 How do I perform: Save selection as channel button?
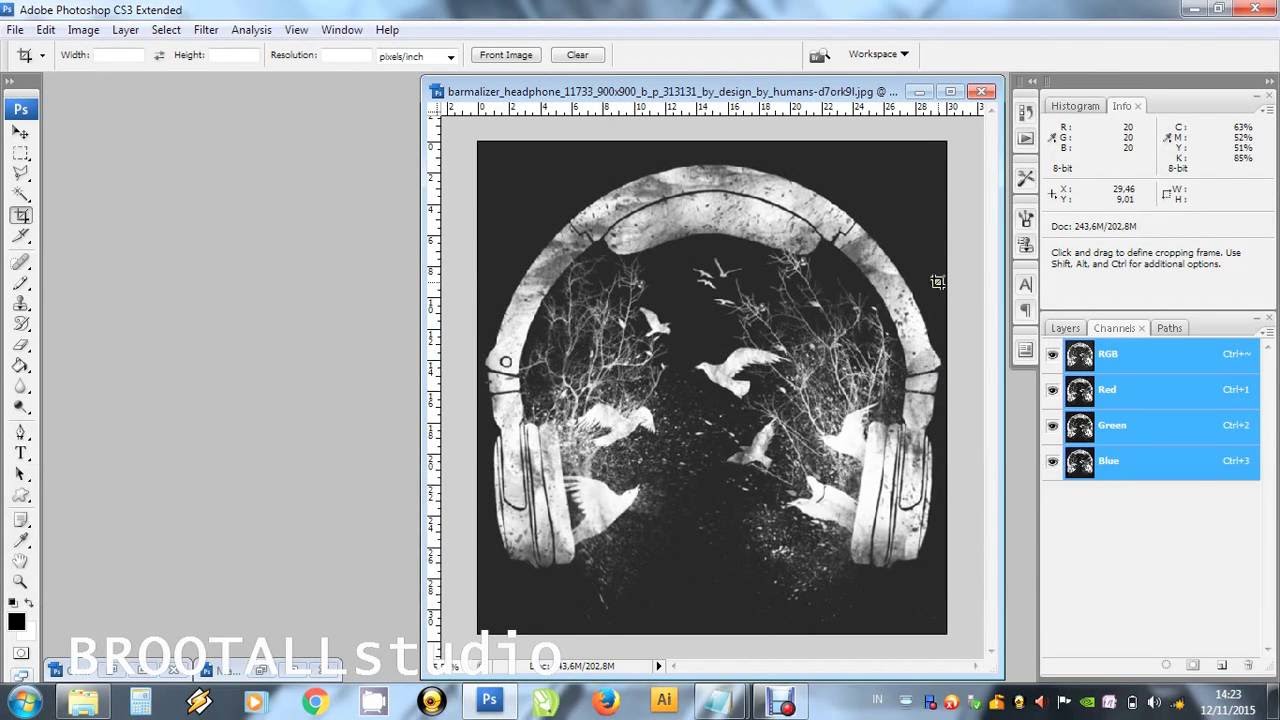click(x=1193, y=665)
